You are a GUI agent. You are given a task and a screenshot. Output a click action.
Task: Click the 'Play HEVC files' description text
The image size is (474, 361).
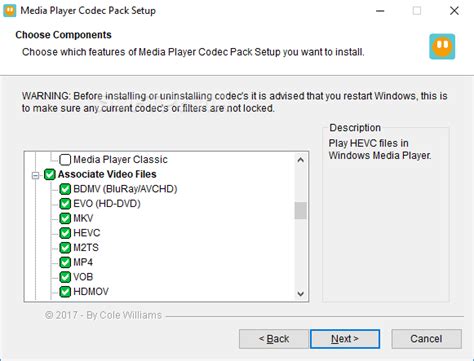click(x=380, y=149)
